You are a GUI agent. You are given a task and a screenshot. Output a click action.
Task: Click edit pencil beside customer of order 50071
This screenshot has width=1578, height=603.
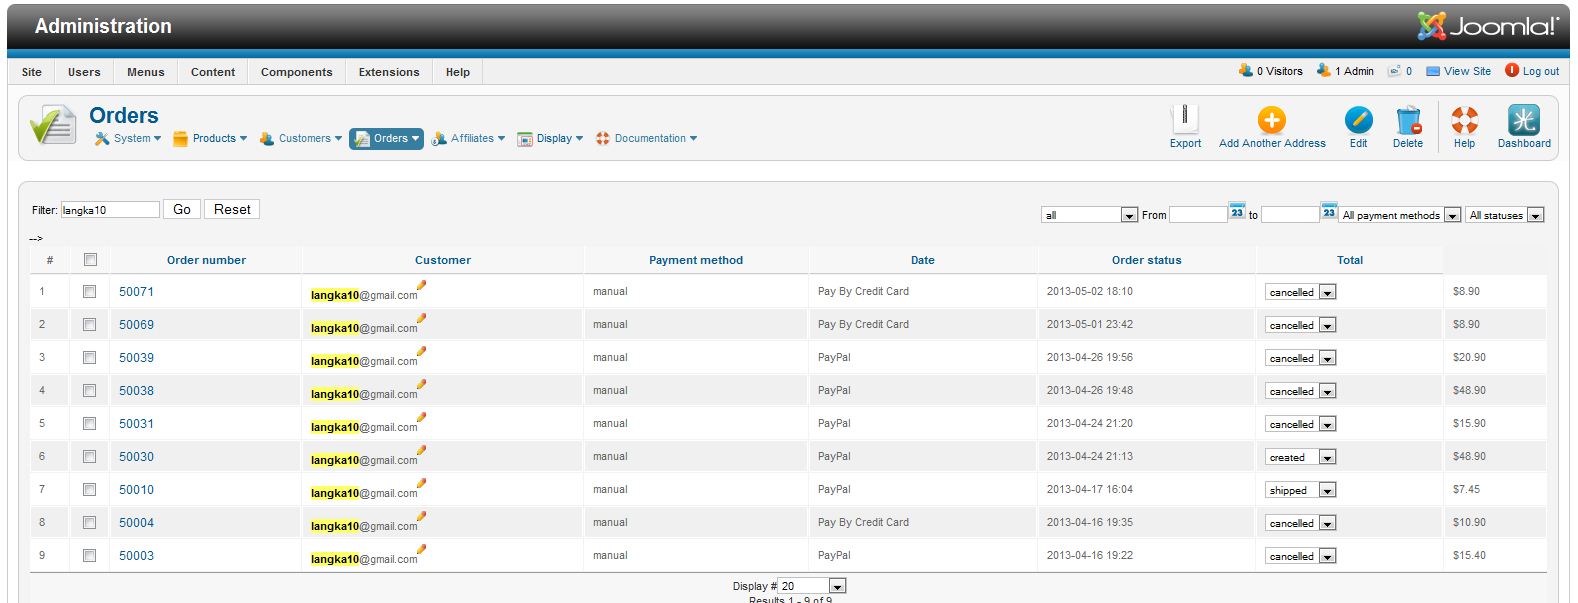click(422, 285)
